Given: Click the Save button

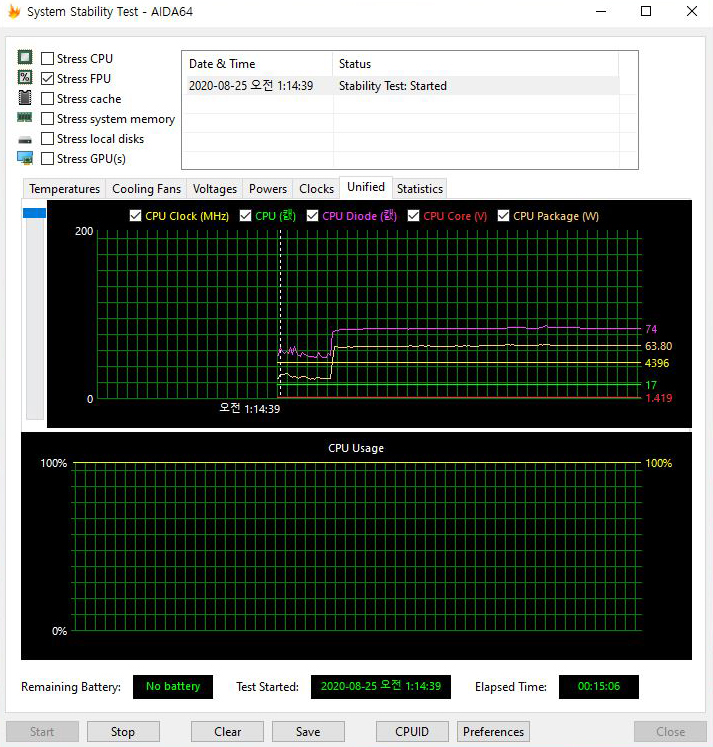Looking at the screenshot, I should pos(308,732).
